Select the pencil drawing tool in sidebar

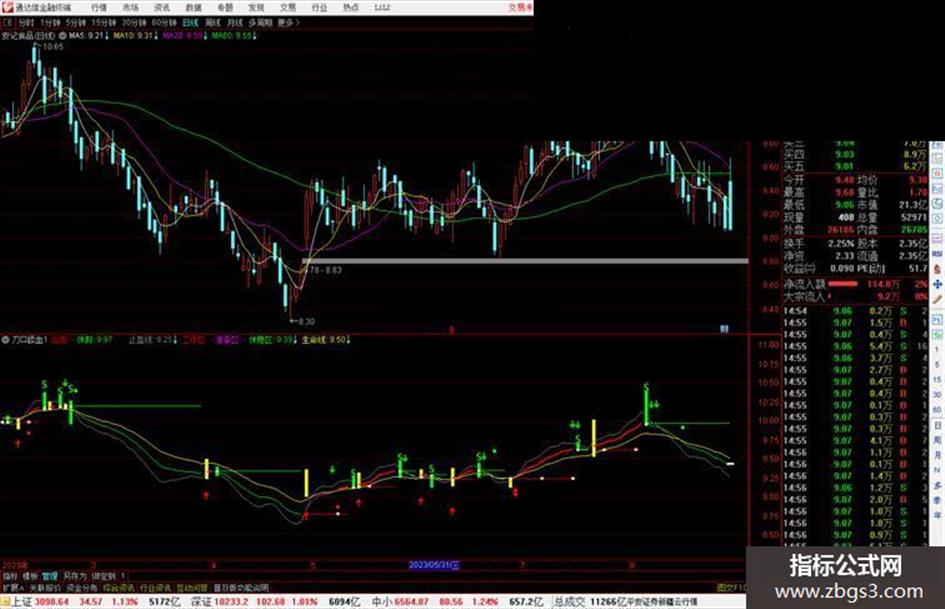[x=937, y=299]
